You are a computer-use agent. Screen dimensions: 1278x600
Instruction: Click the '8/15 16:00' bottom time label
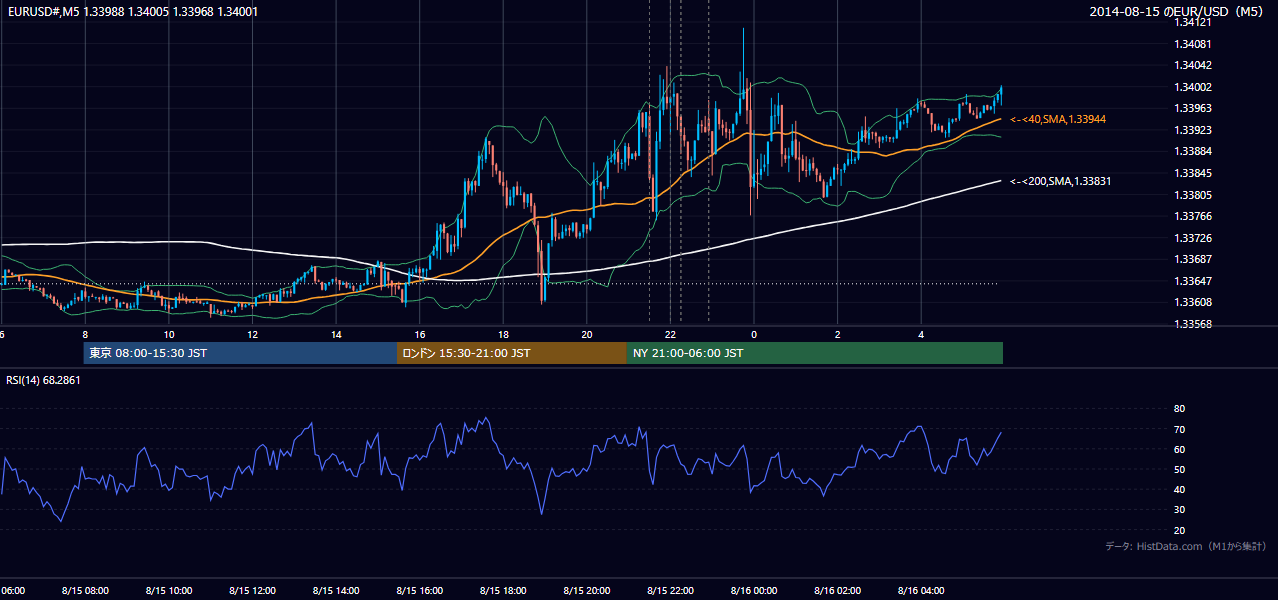click(x=420, y=591)
